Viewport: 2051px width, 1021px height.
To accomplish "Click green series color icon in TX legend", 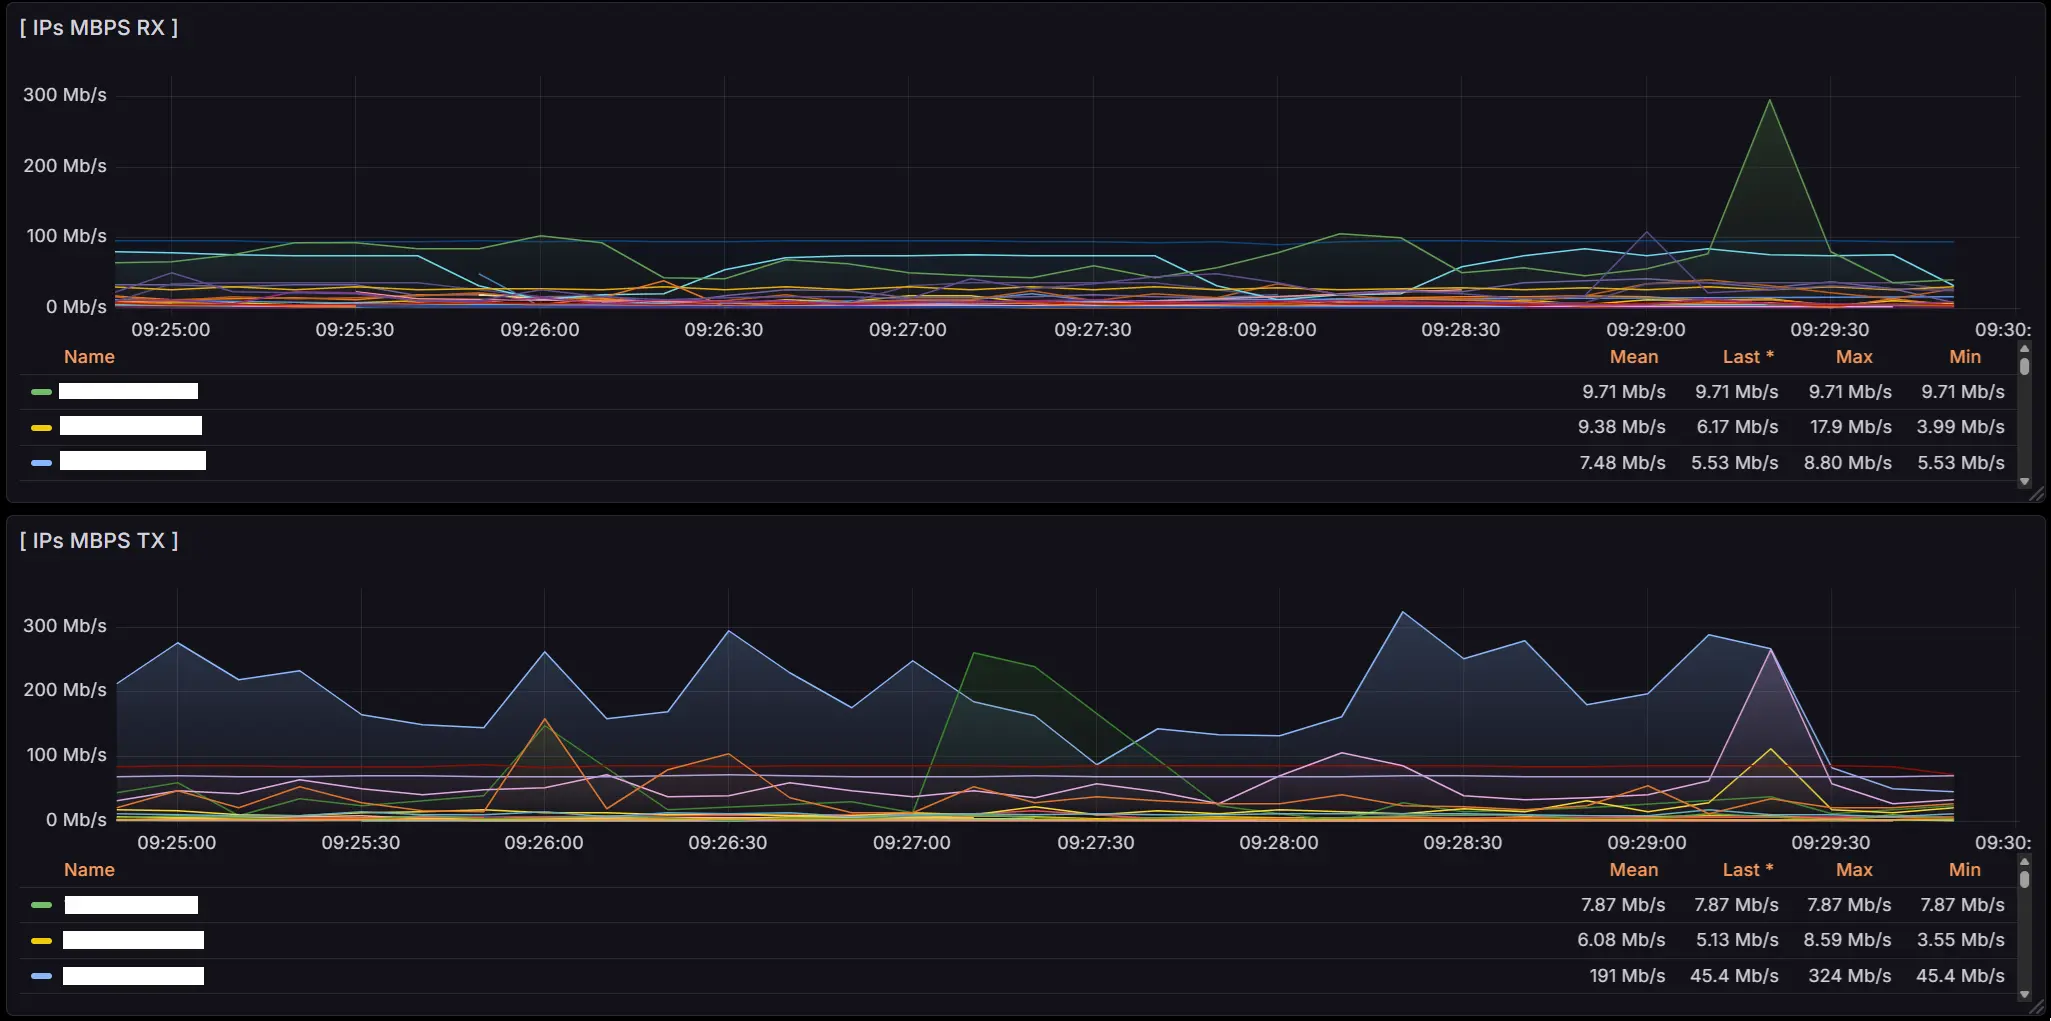I will (41, 905).
